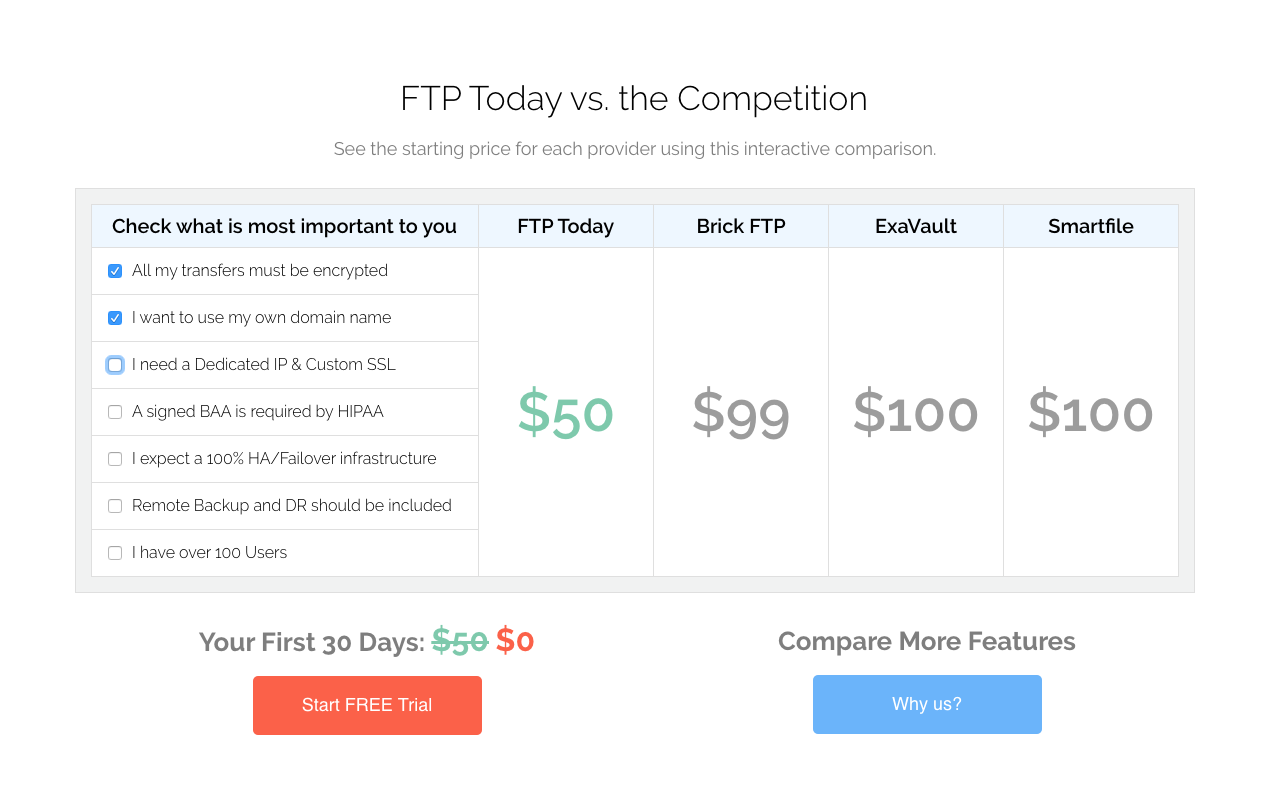1274x812 pixels.
Task: Check the Dedicated IP & Custom SSL box
Action: [115, 365]
